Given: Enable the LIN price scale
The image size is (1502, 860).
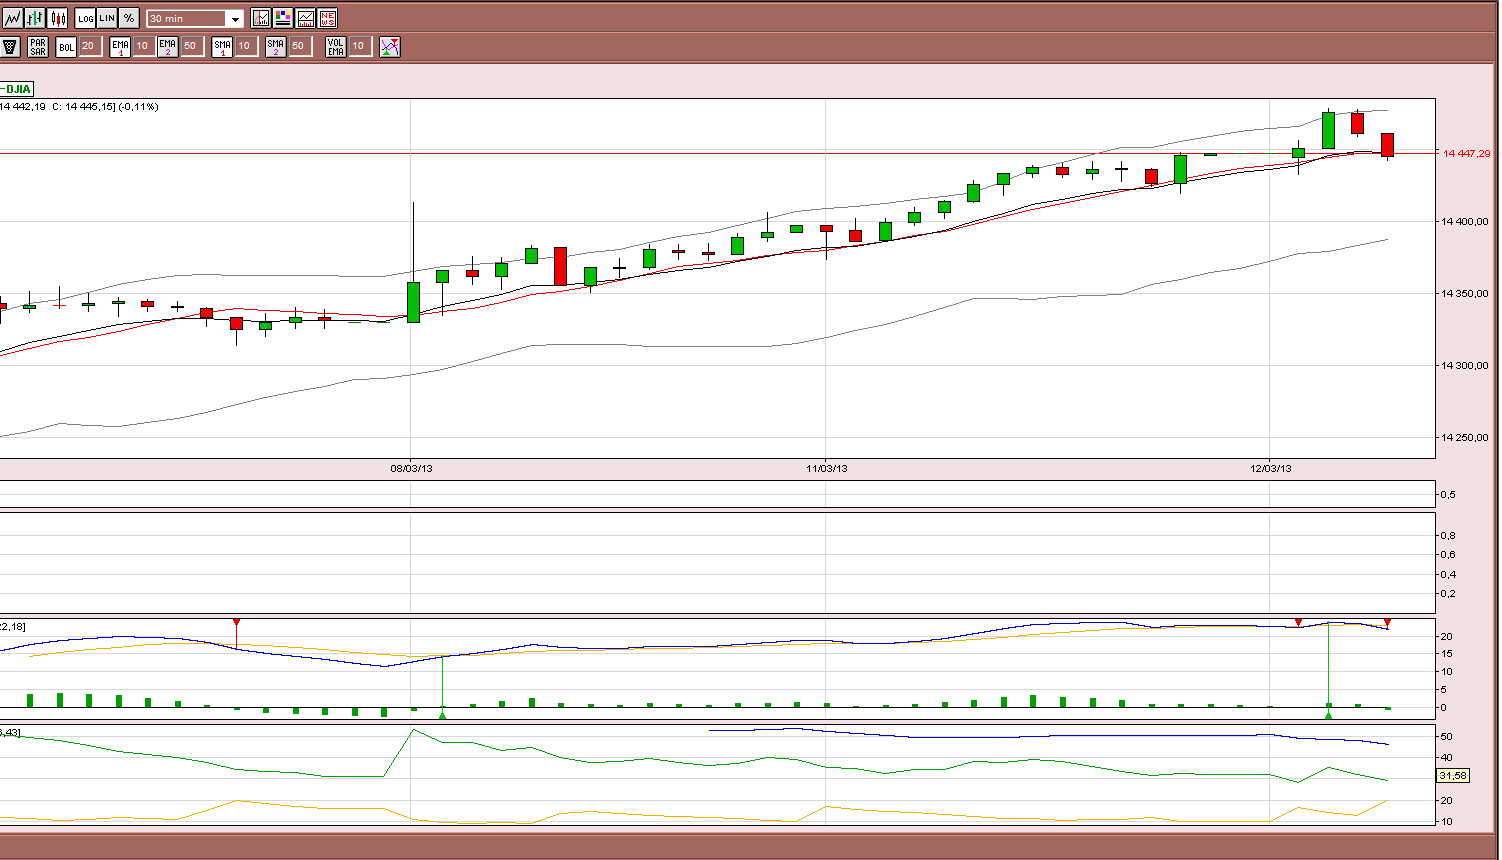Looking at the screenshot, I should [107, 18].
